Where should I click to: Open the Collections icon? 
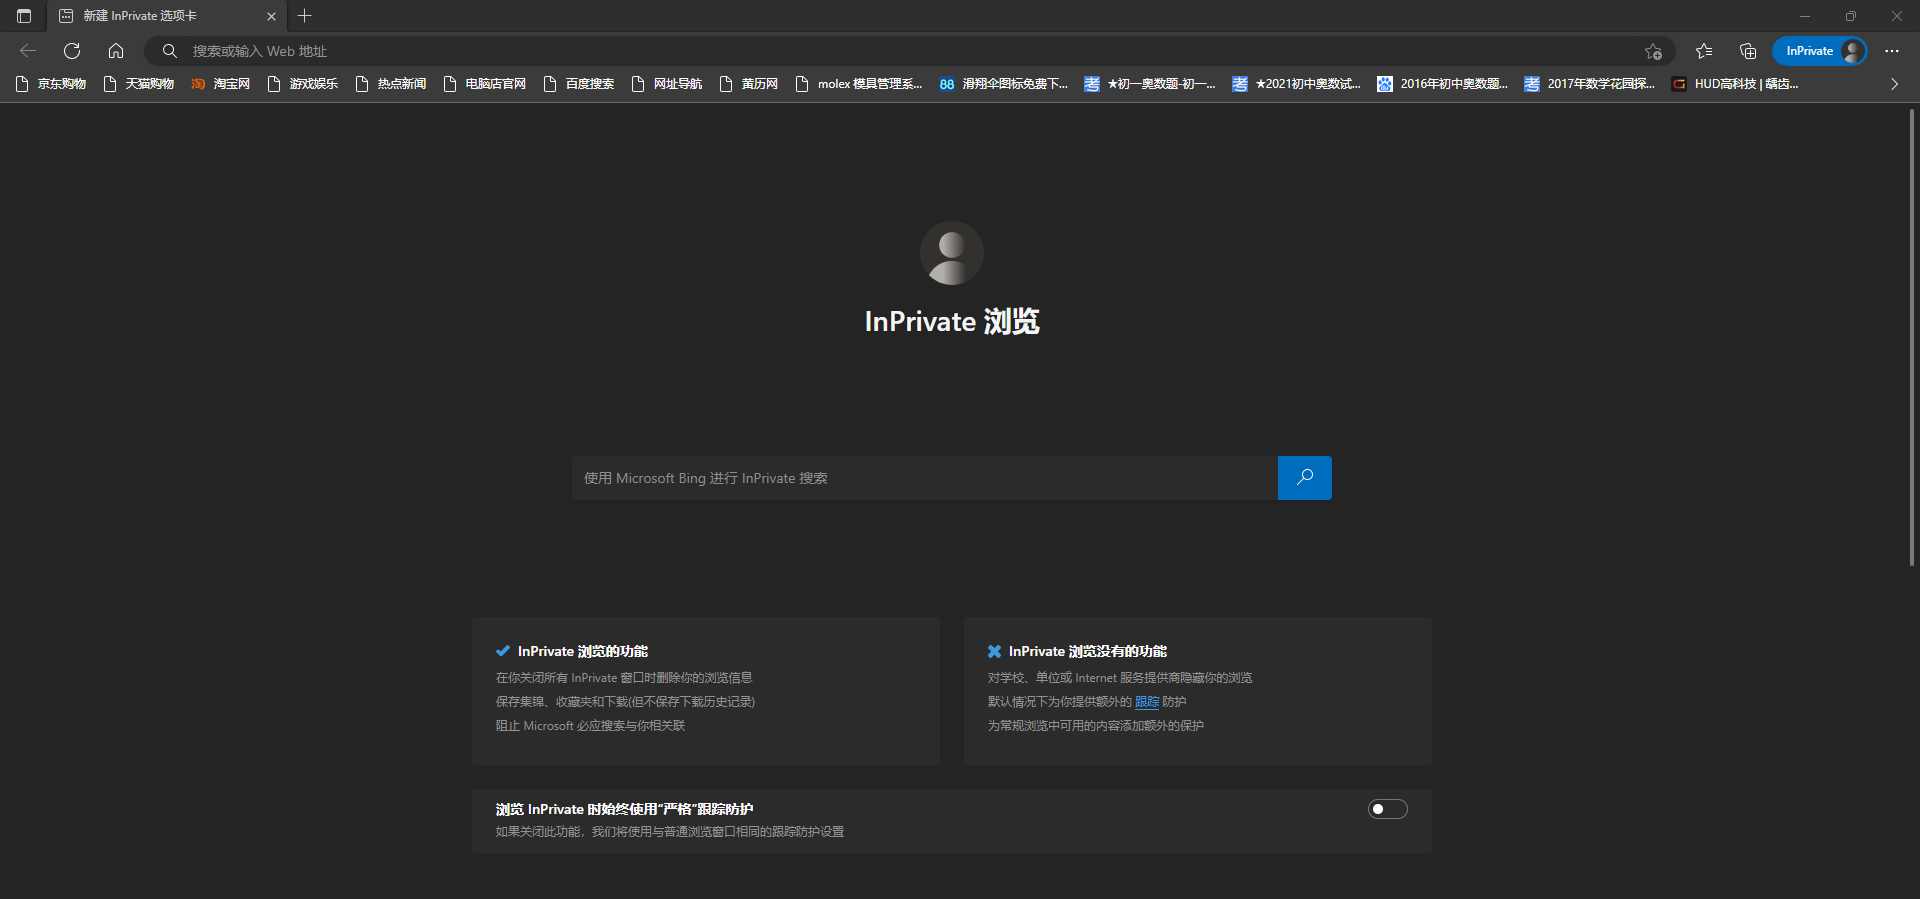click(x=1748, y=51)
